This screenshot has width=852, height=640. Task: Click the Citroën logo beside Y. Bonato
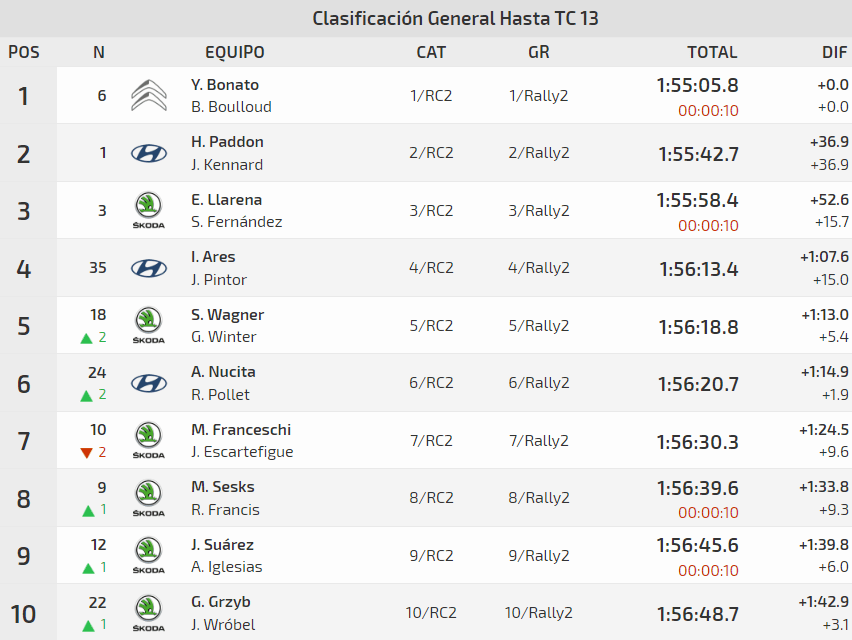149,96
